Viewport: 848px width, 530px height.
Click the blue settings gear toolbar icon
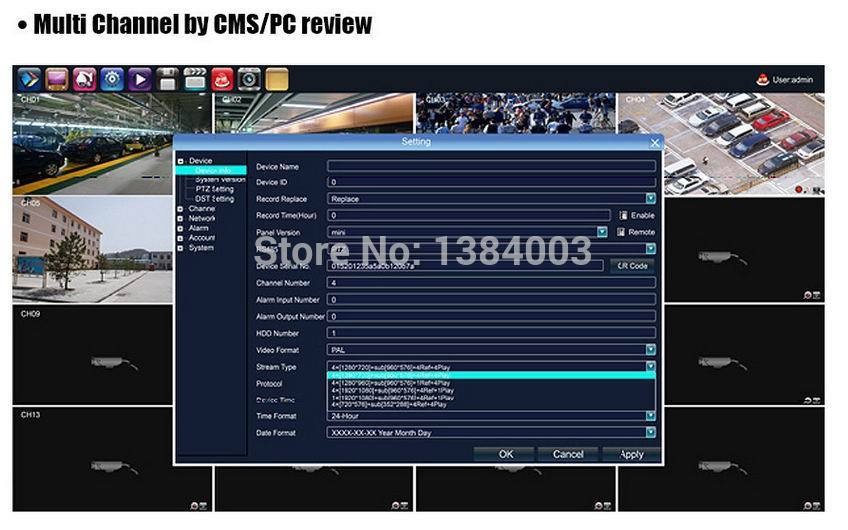pos(112,79)
